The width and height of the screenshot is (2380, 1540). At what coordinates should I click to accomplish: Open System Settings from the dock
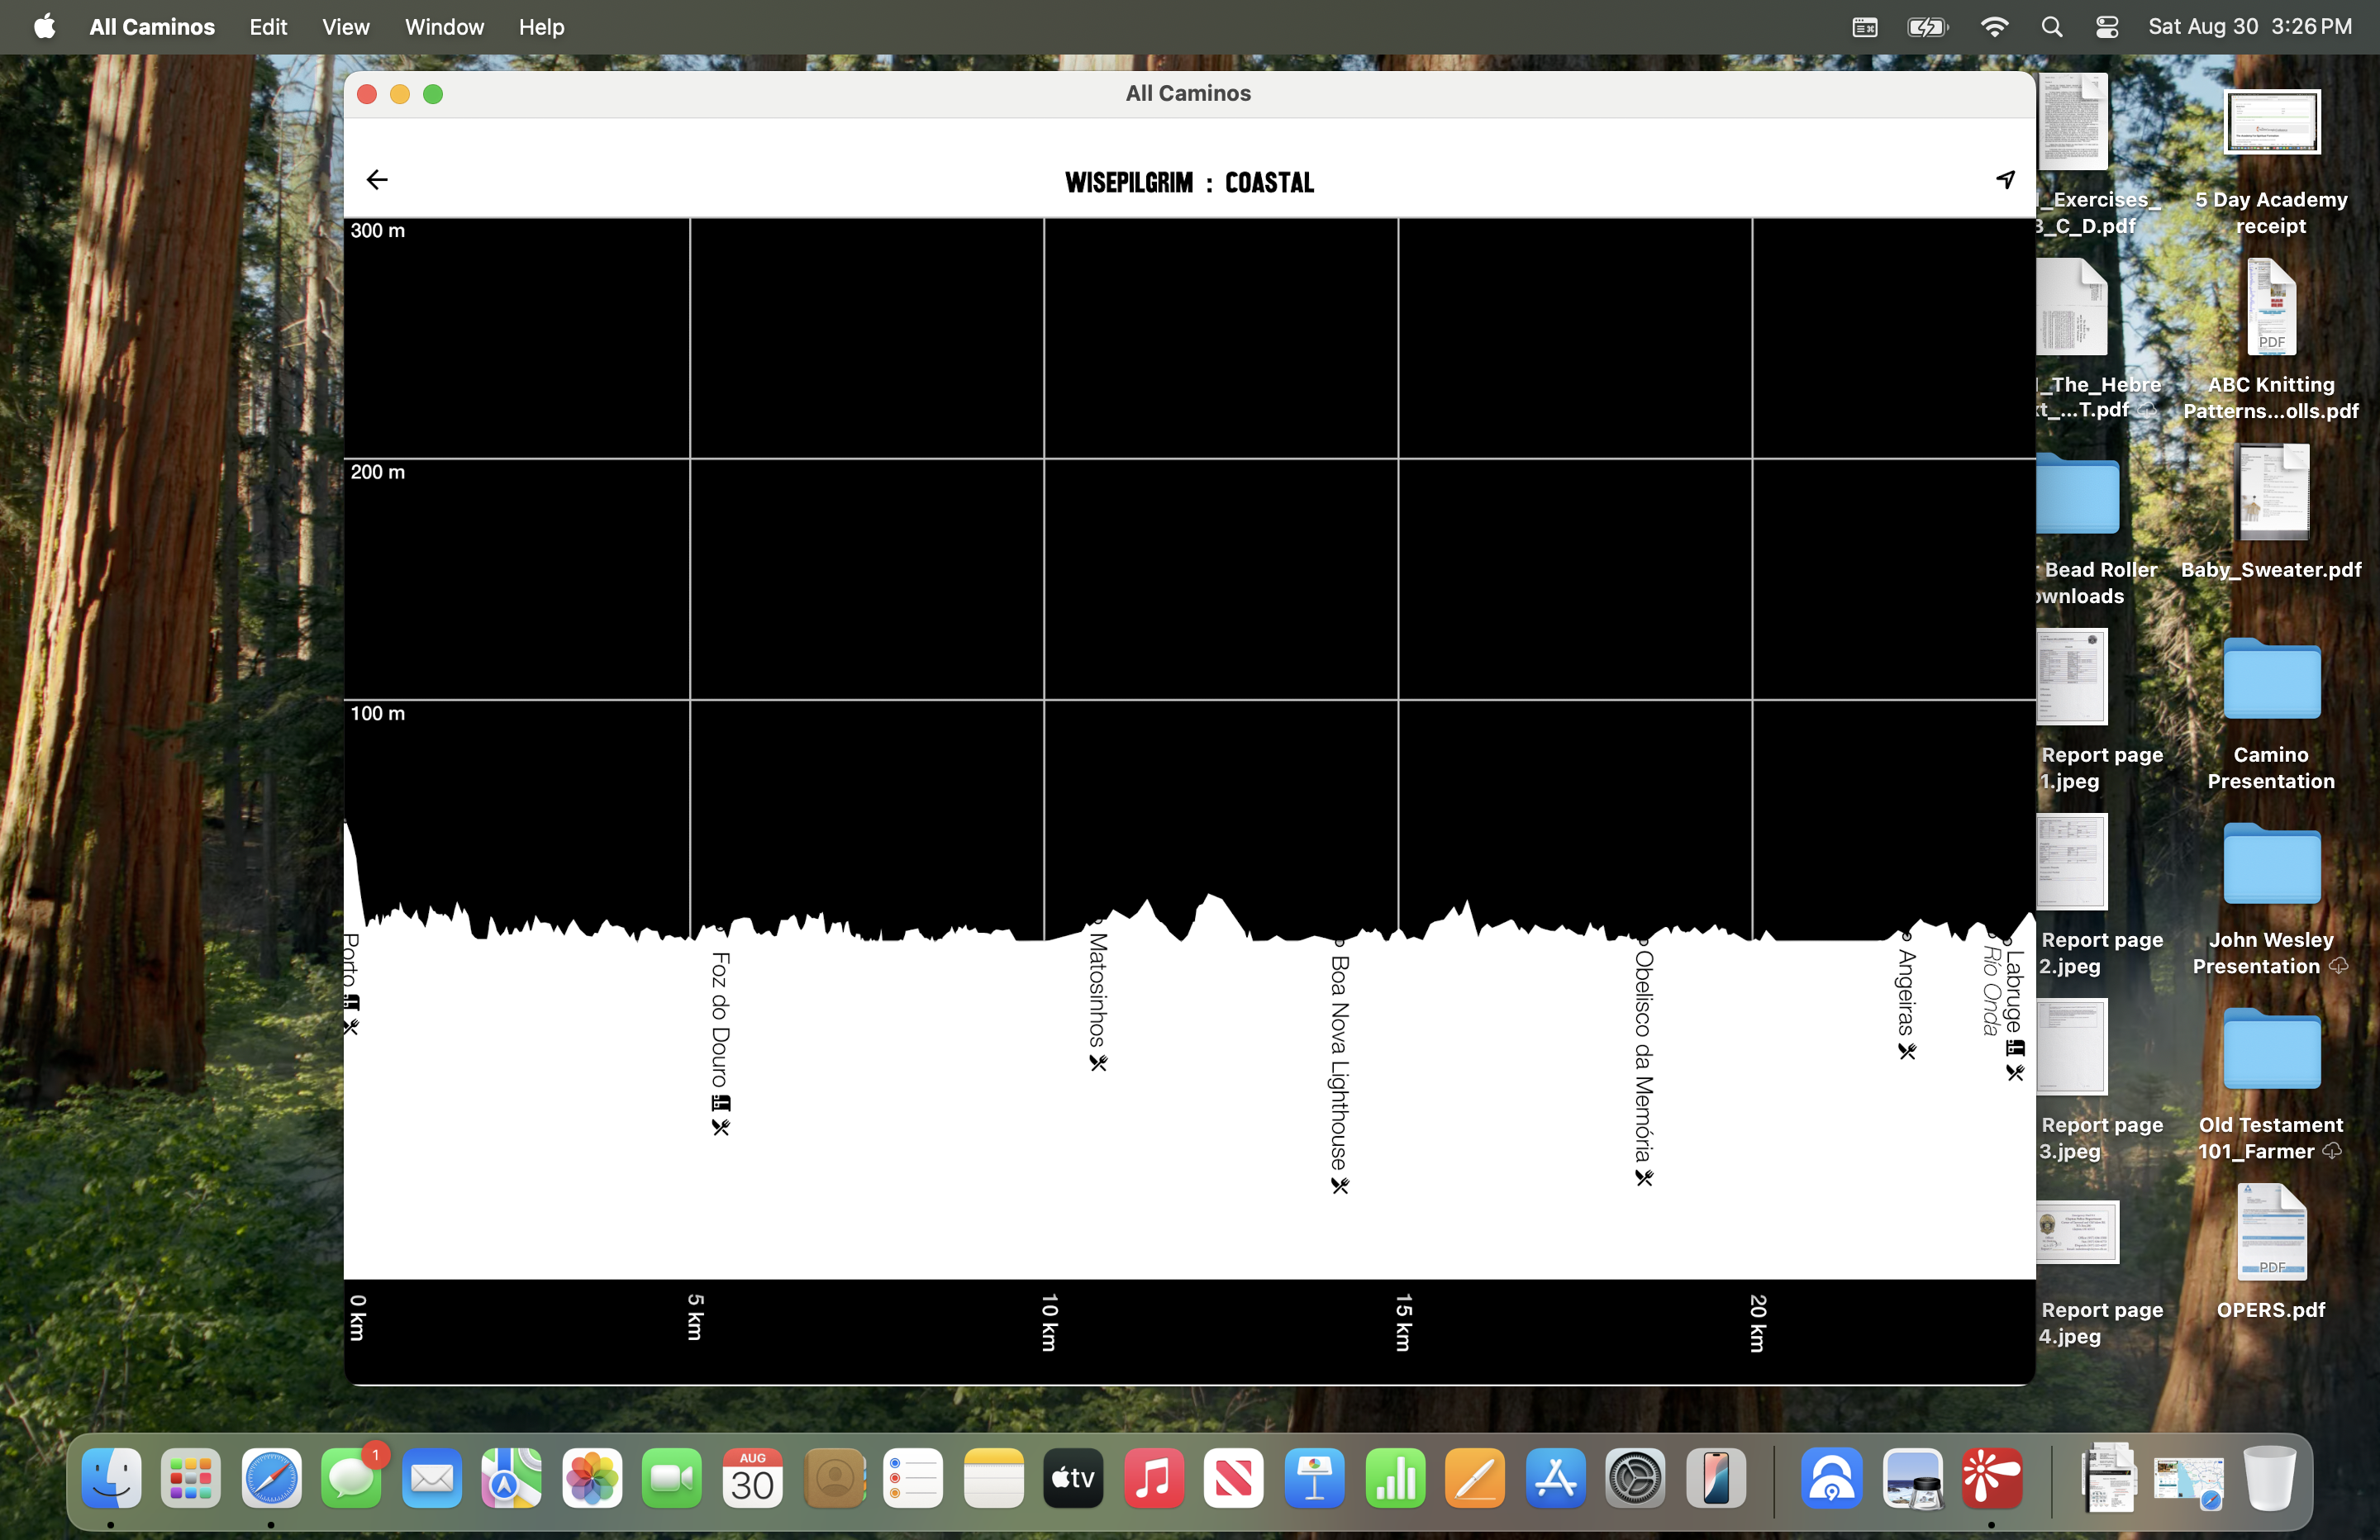click(1635, 1478)
